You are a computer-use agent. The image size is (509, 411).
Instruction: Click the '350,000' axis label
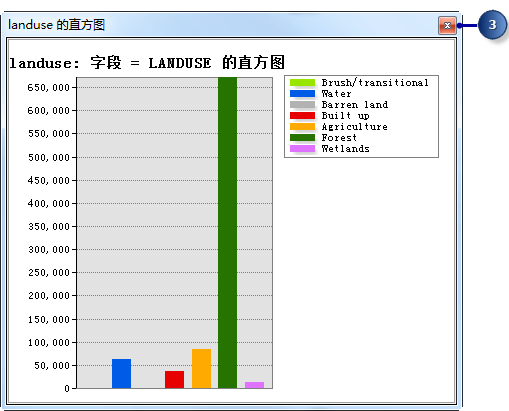coord(49,227)
